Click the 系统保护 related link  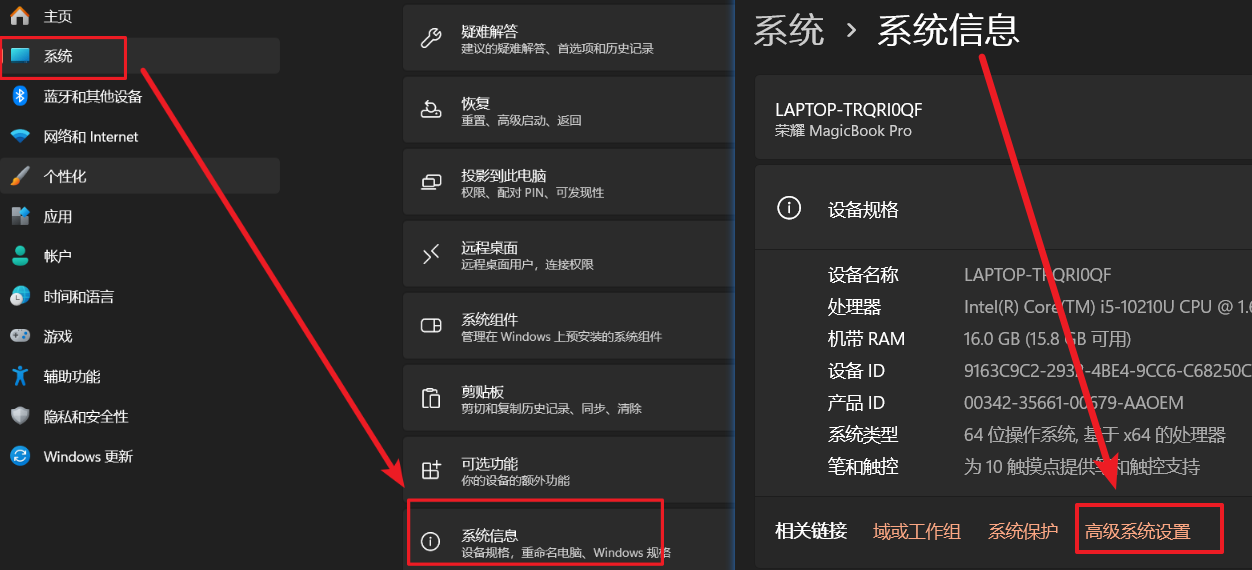click(x=1023, y=531)
